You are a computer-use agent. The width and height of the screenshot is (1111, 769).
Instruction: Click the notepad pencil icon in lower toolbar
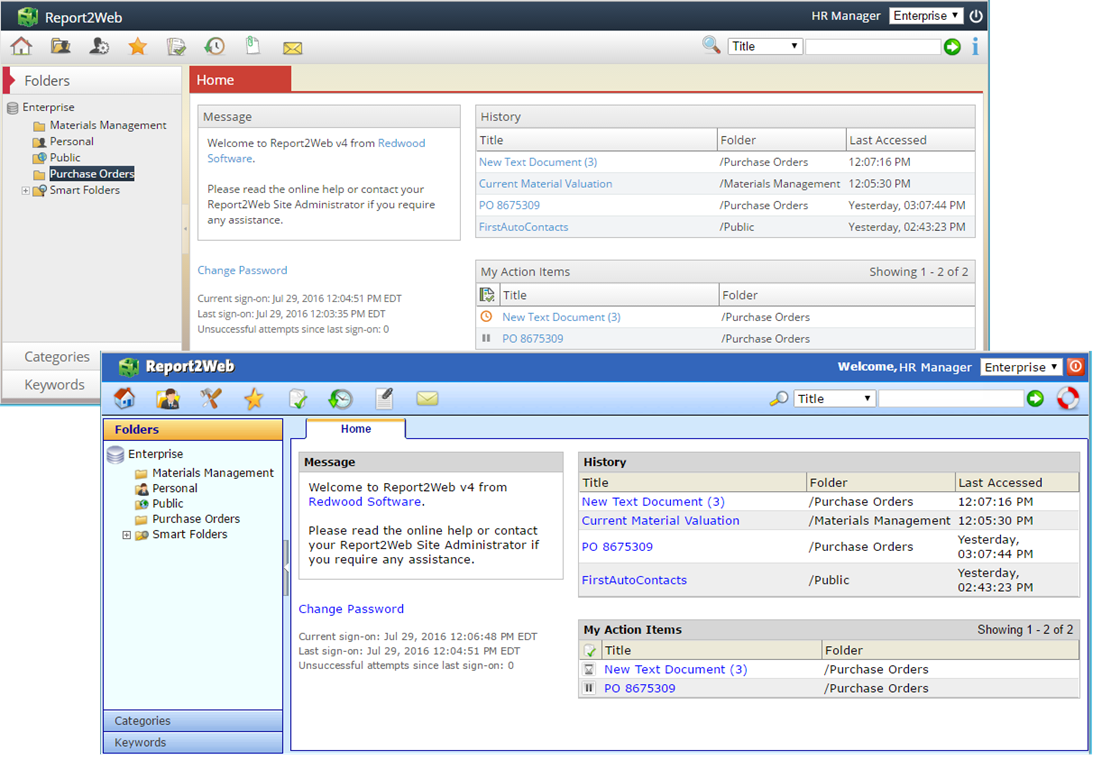point(384,398)
